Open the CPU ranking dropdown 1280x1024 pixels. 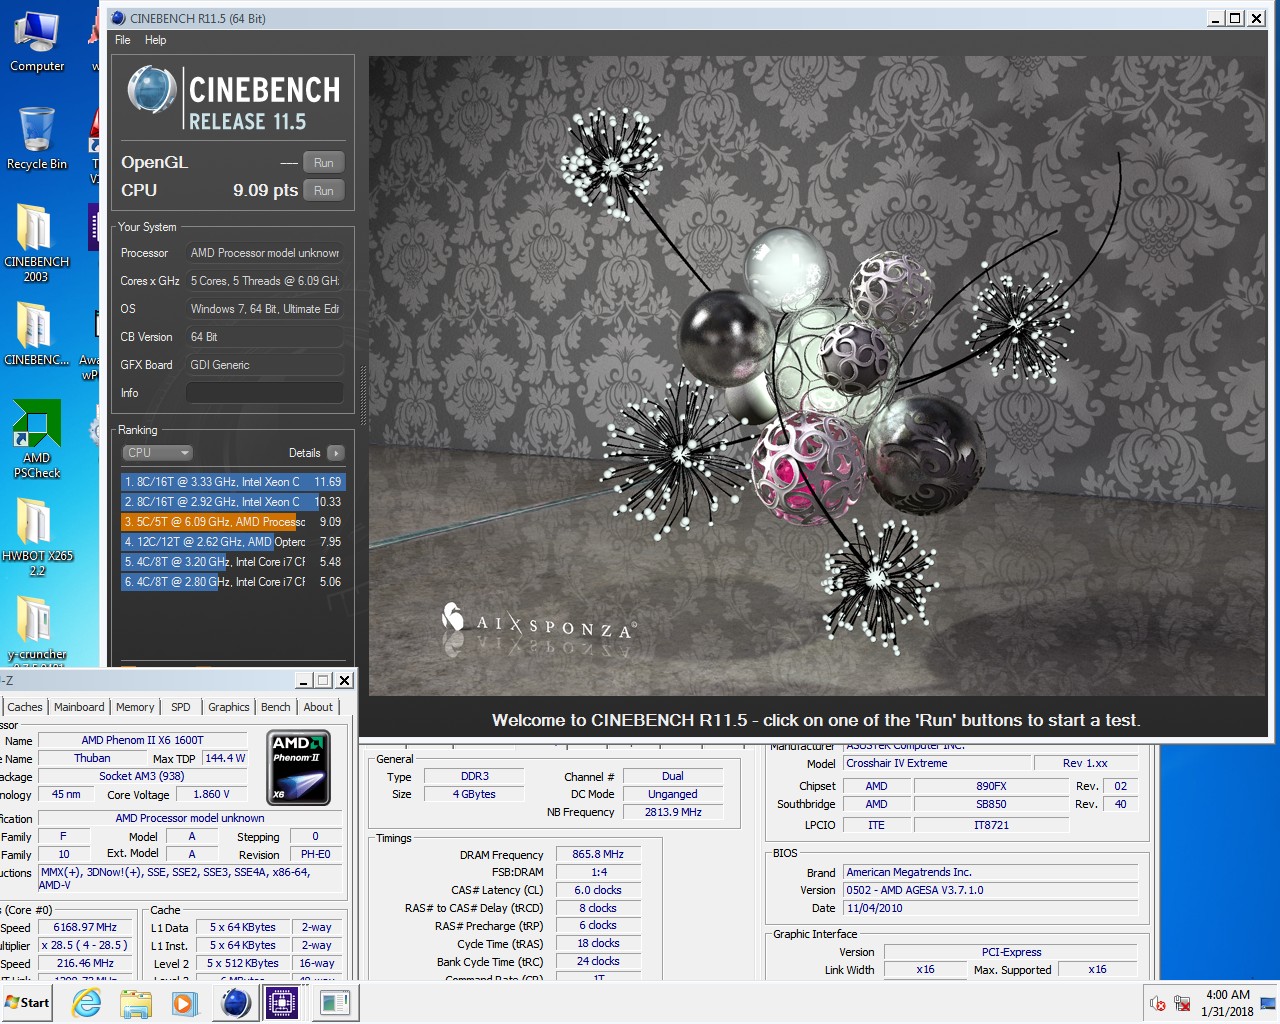pos(157,453)
